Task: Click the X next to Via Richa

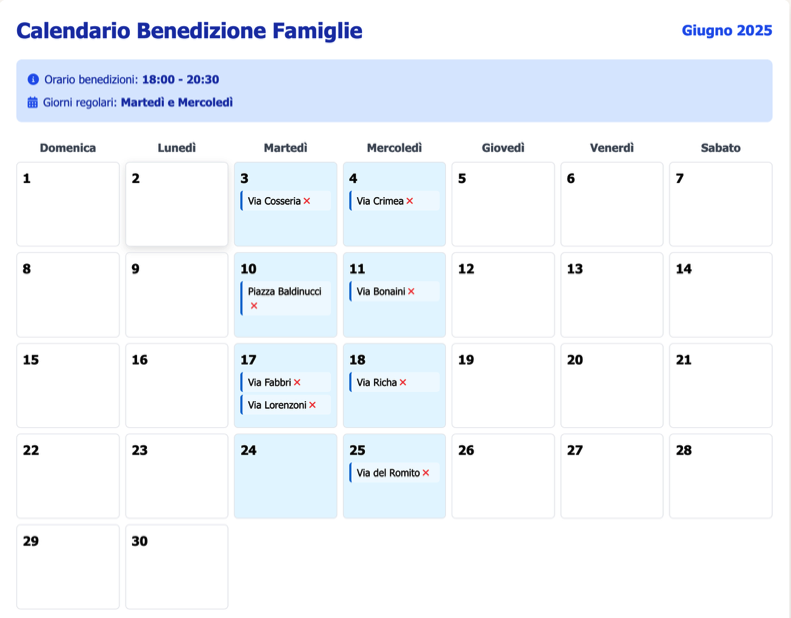Action: tap(403, 382)
